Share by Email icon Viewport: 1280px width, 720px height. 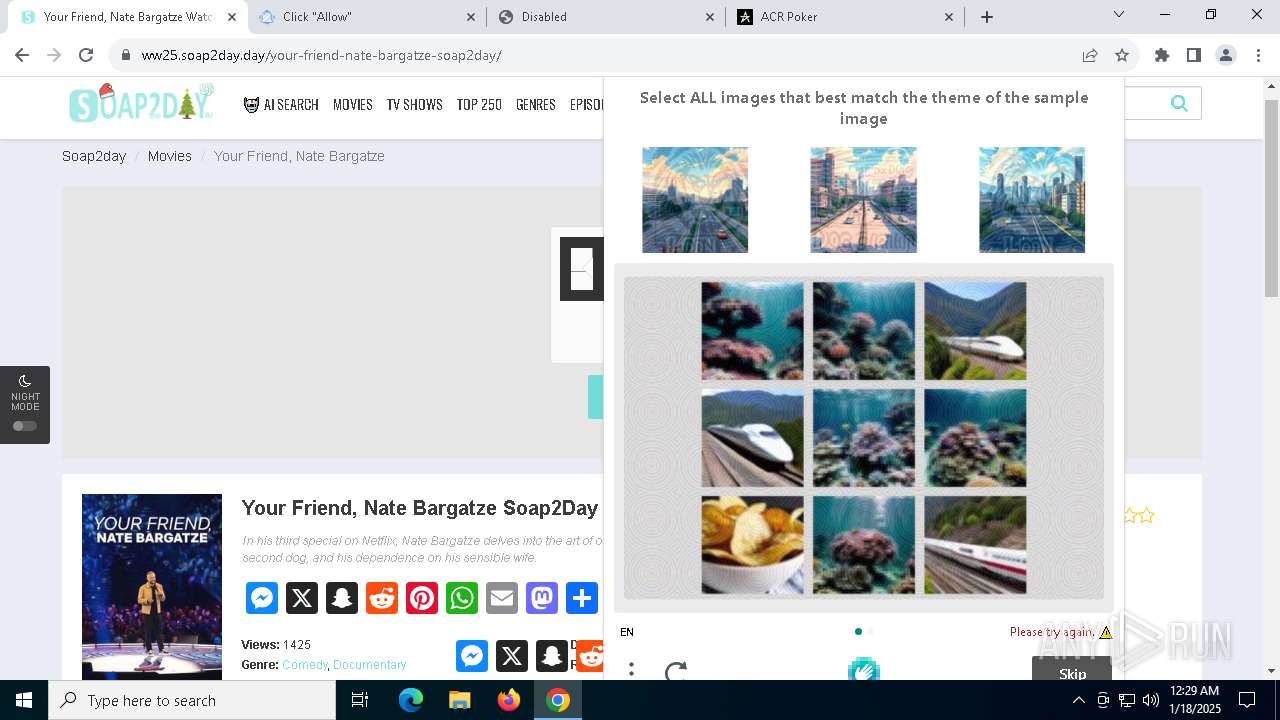point(502,598)
